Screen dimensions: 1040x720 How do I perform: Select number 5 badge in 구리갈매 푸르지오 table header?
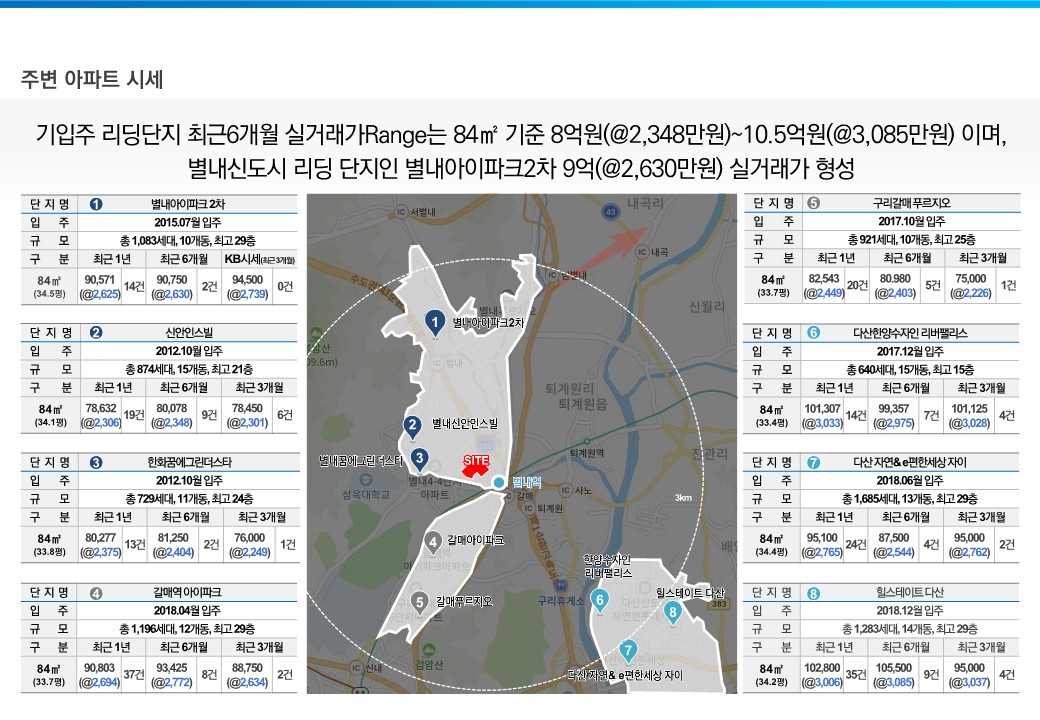(x=813, y=203)
